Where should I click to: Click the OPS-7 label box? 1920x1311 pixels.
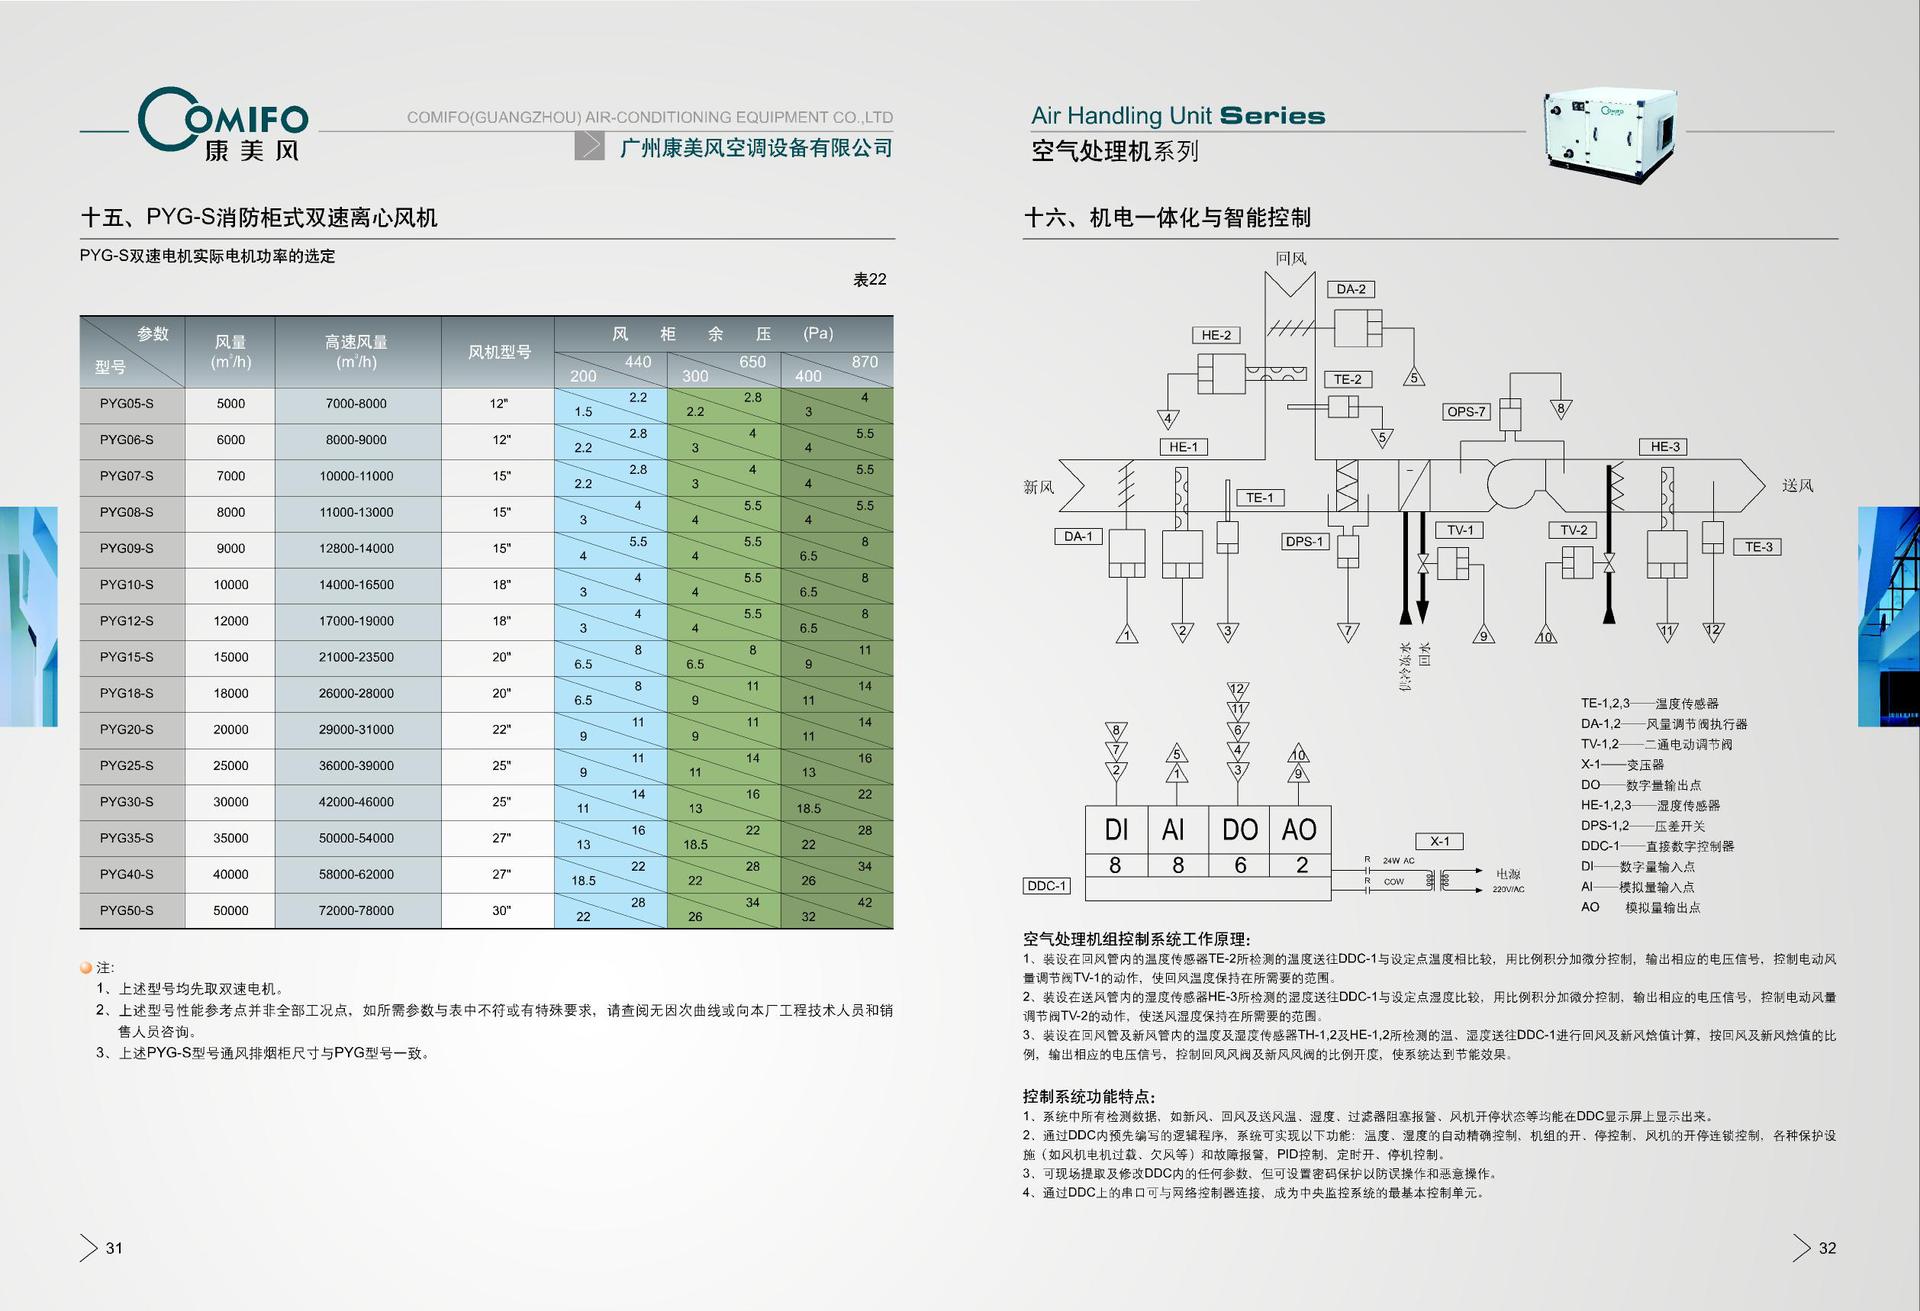point(1466,411)
